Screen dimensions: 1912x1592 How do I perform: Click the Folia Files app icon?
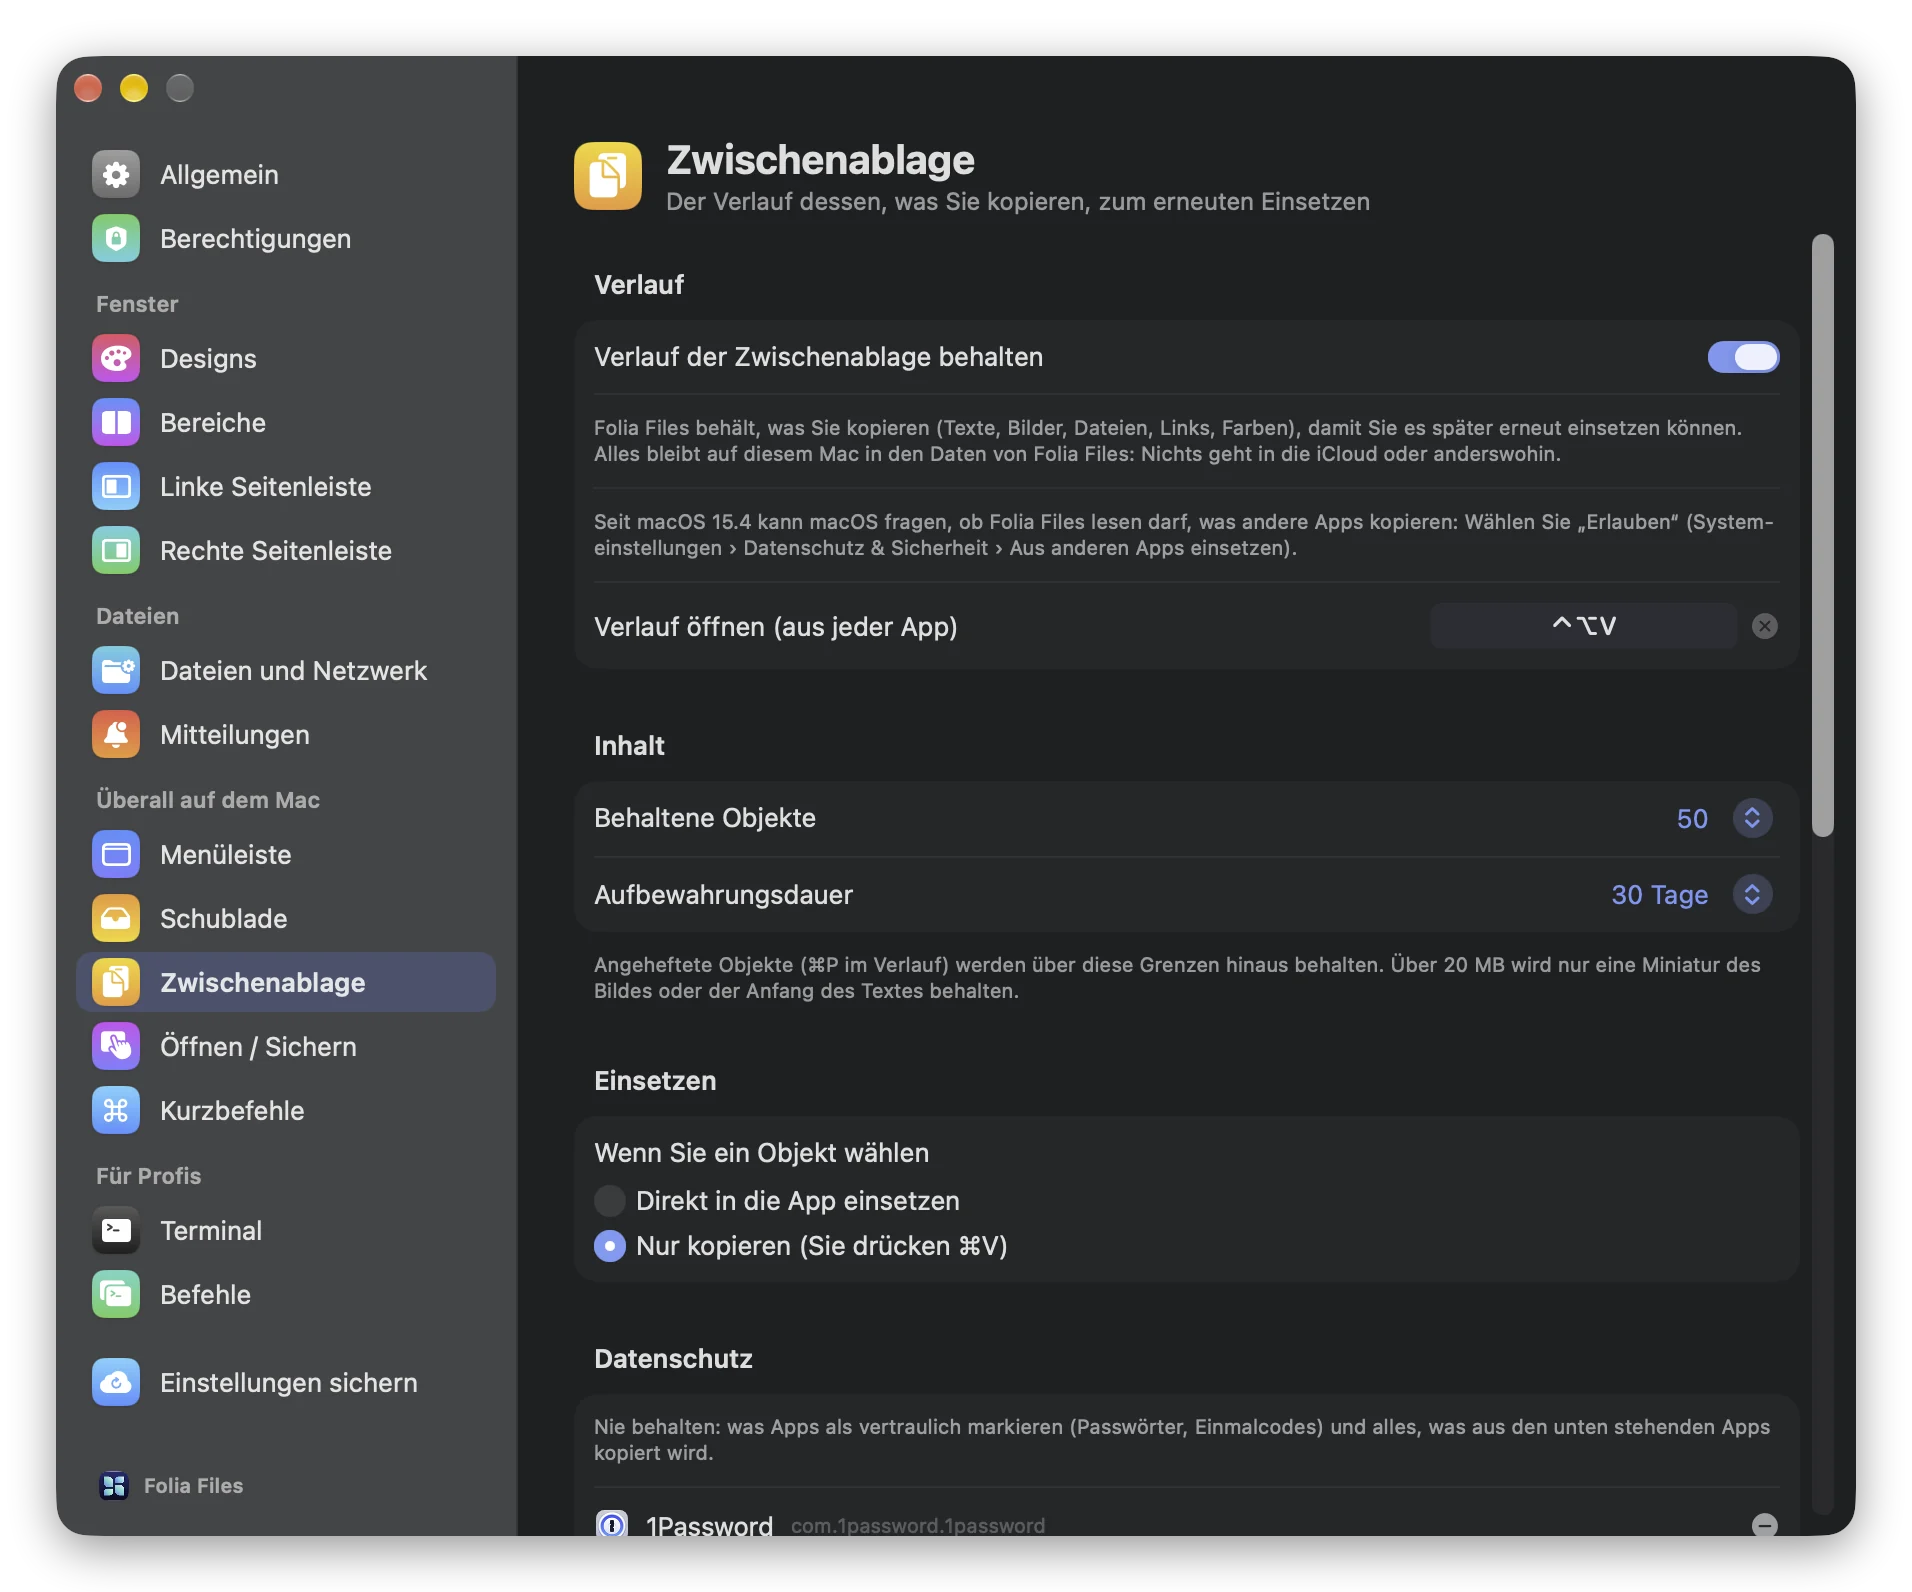click(x=114, y=1486)
